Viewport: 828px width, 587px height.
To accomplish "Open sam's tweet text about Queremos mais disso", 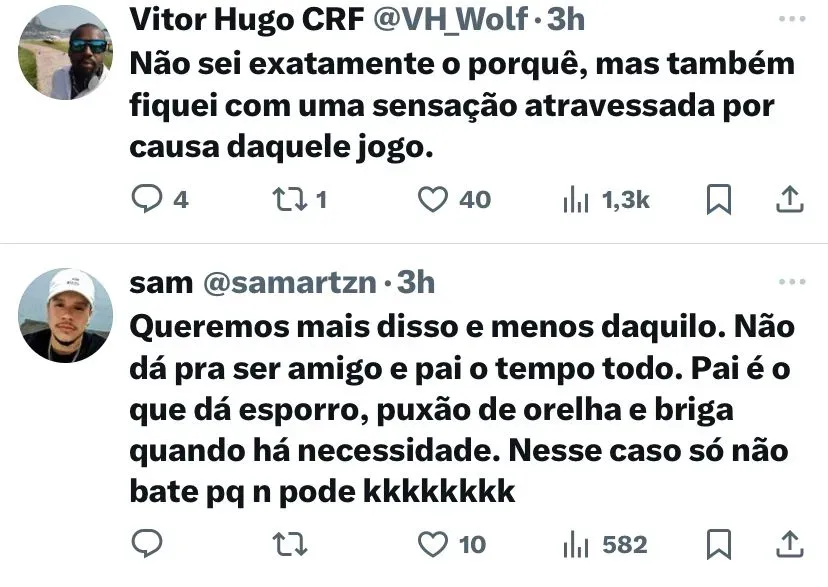I will [x=462, y=409].
